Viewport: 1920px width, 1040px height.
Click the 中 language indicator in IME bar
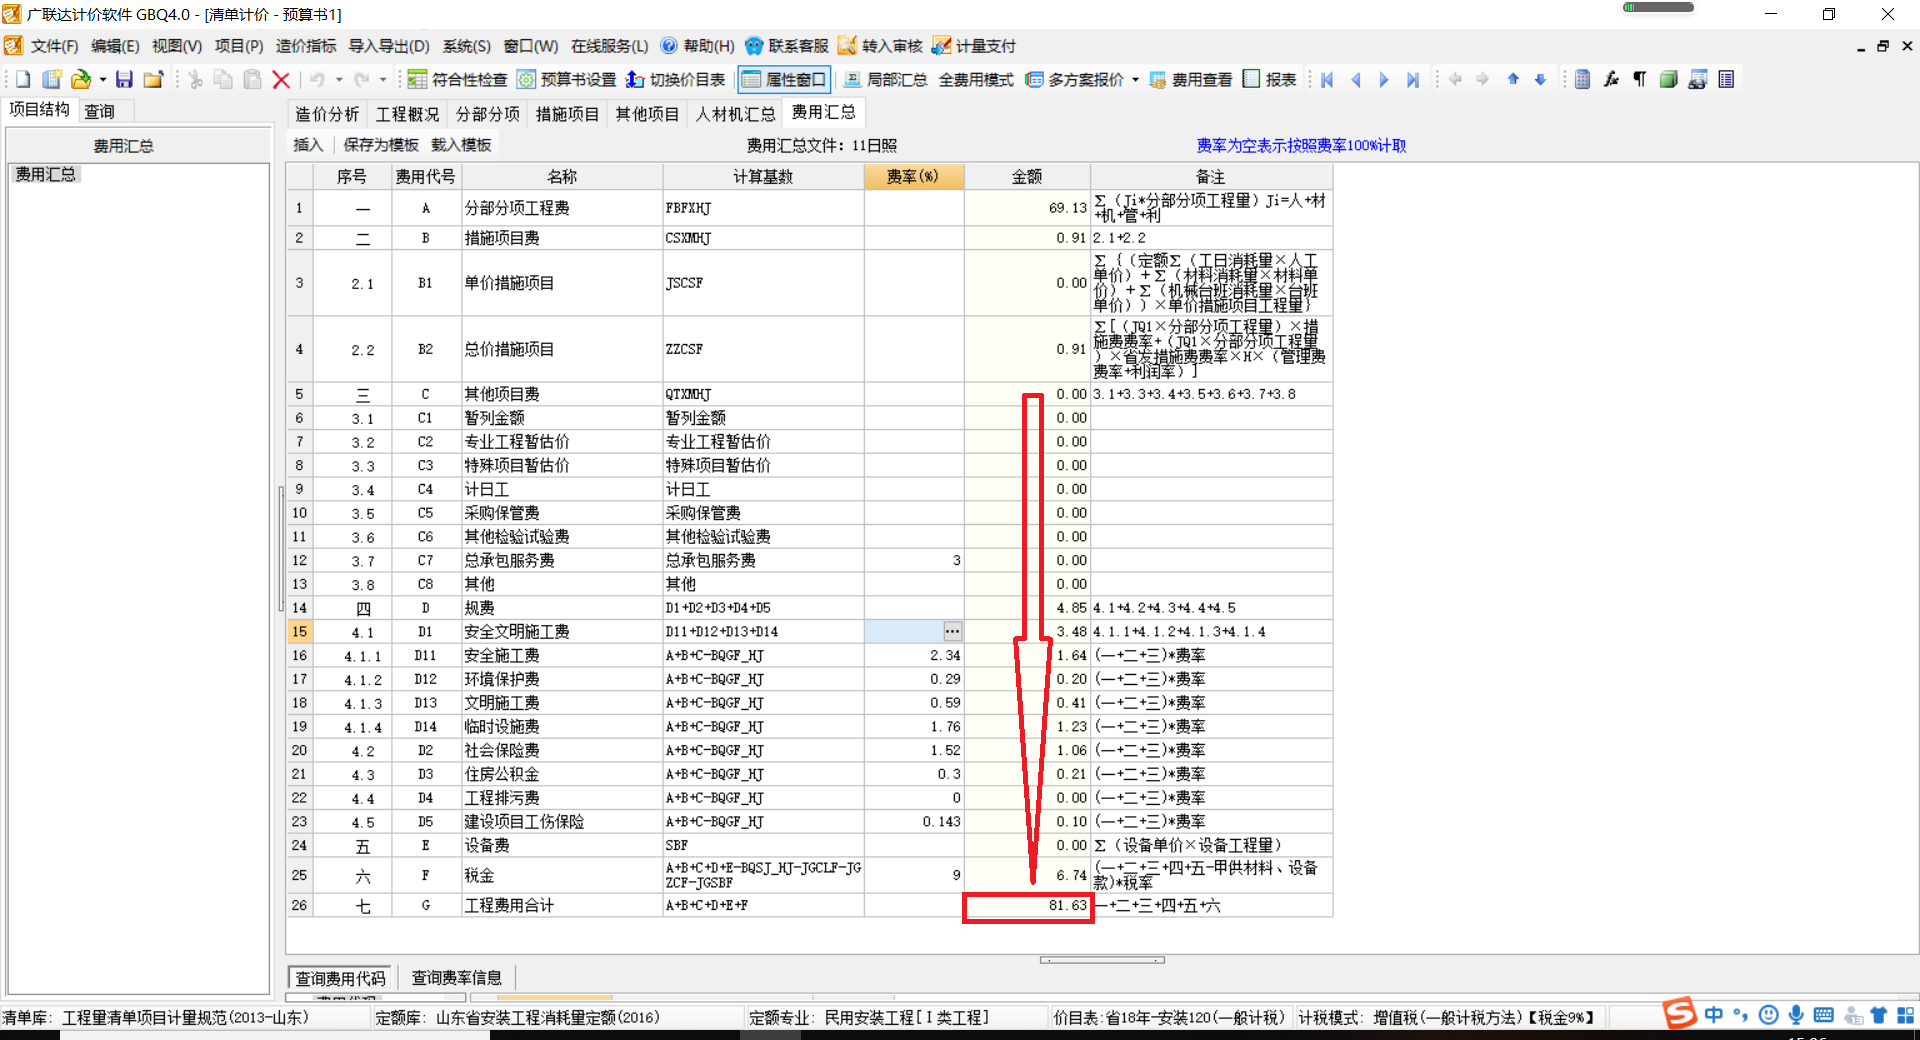pos(1714,1015)
